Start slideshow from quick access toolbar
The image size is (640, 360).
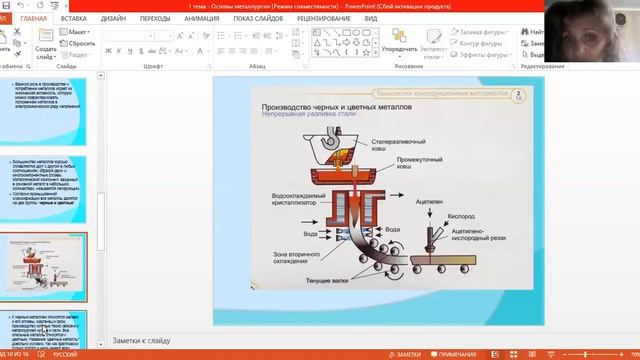tap(55, 6)
